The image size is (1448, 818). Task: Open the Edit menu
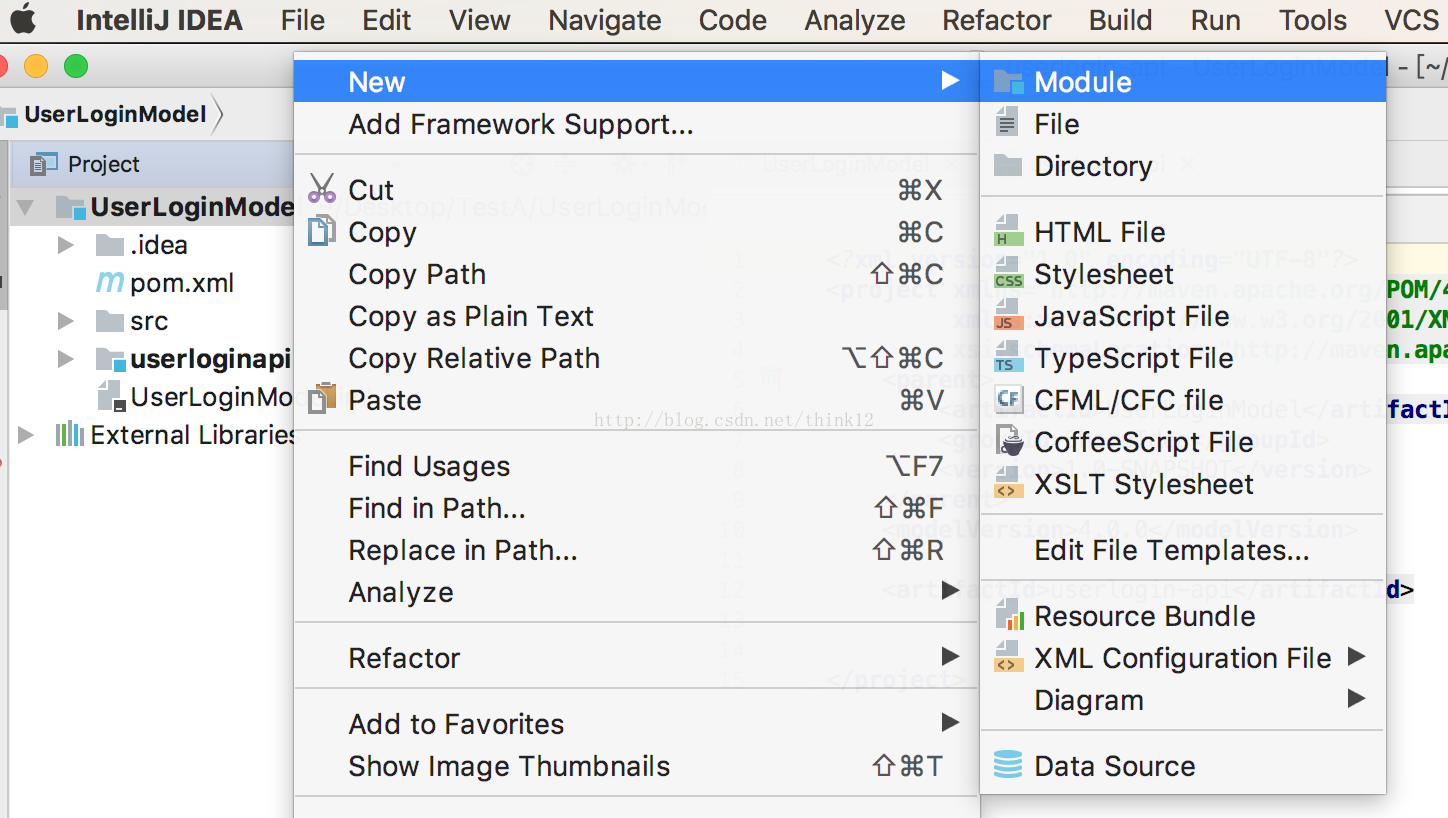[387, 20]
